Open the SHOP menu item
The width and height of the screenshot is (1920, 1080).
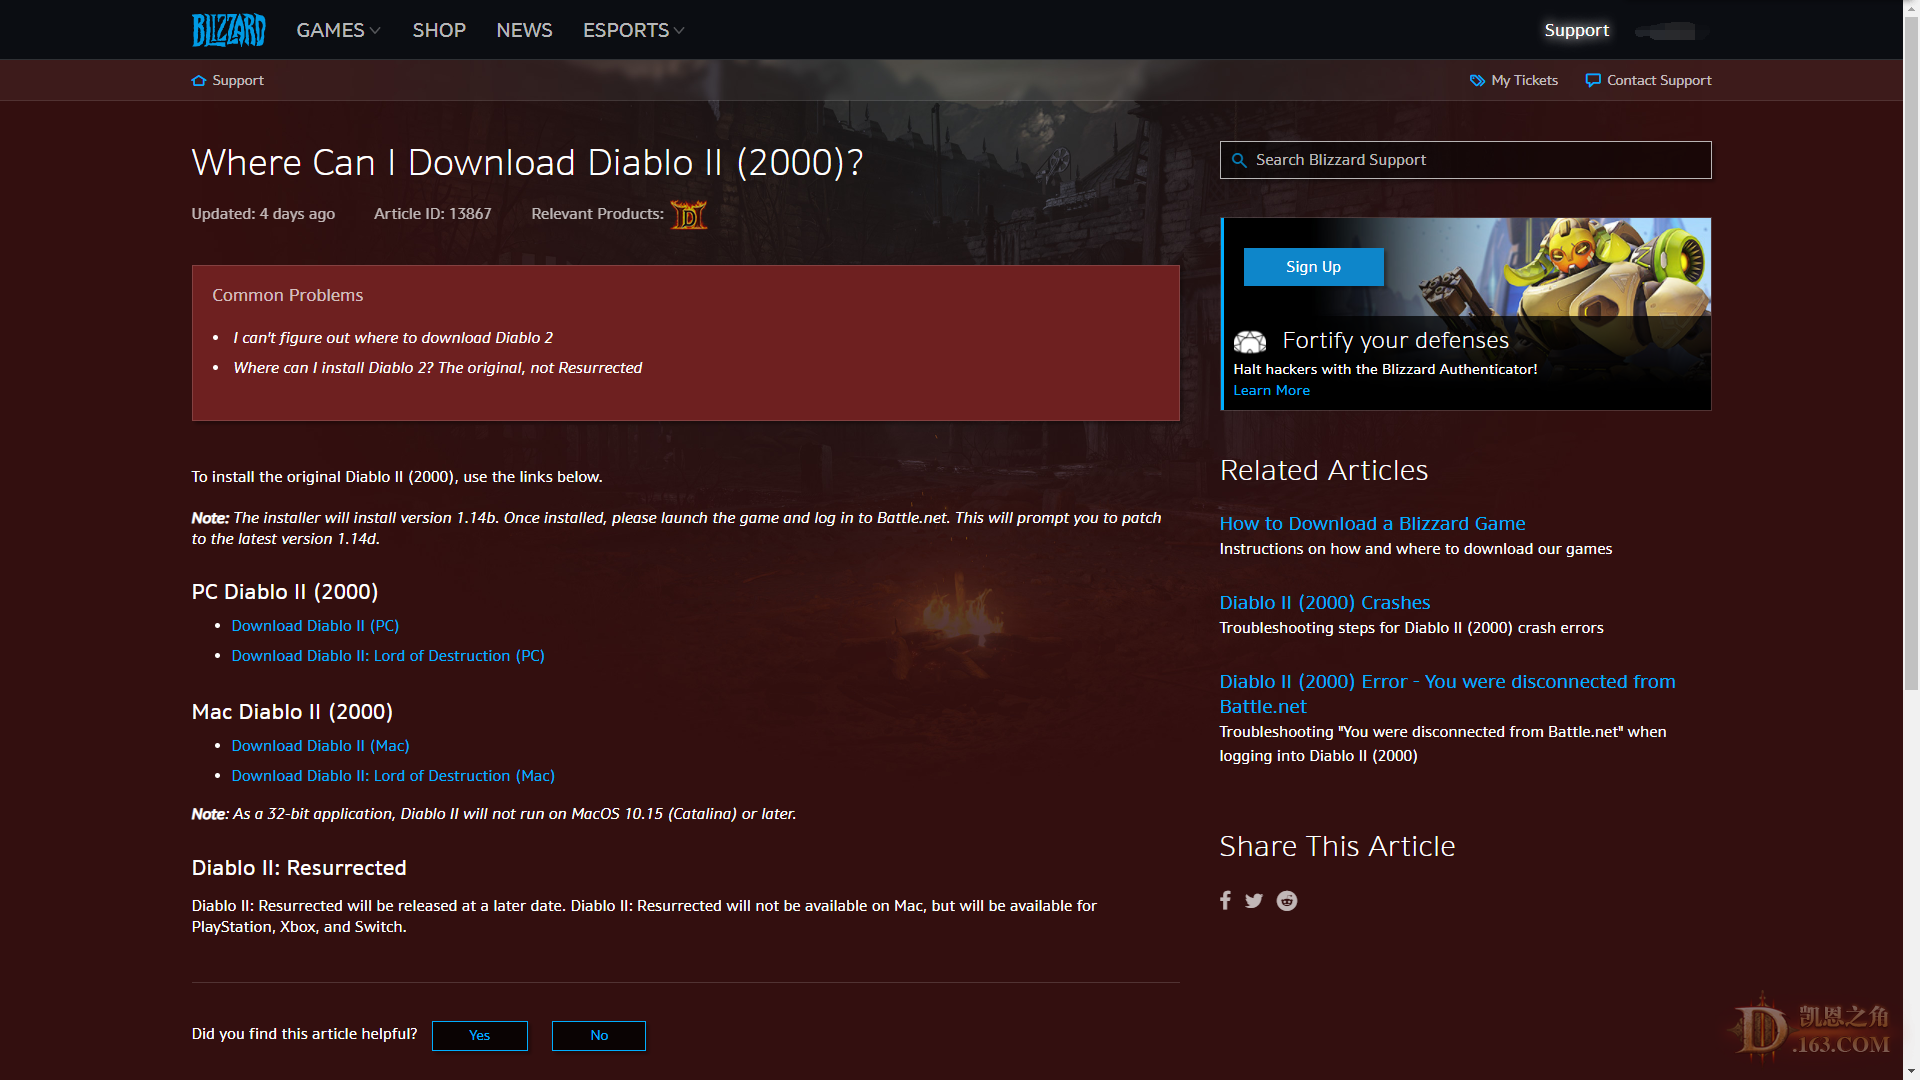pyautogui.click(x=439, y=30)
